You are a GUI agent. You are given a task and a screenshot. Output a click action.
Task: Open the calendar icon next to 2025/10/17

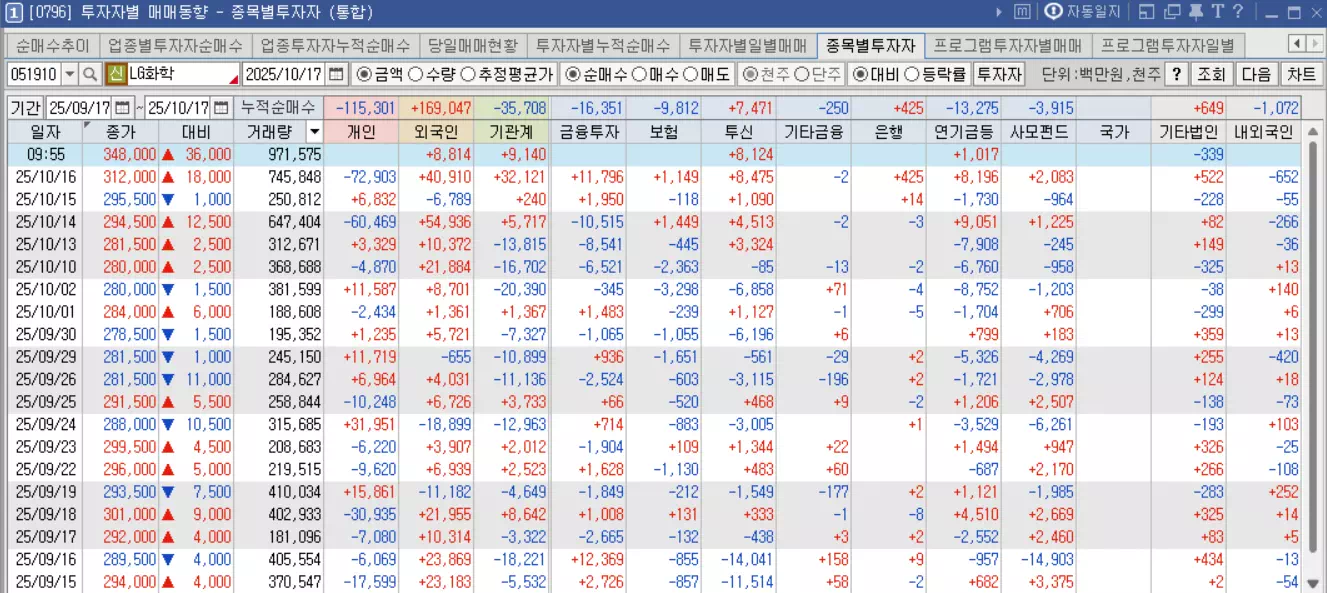click(335, 72)
